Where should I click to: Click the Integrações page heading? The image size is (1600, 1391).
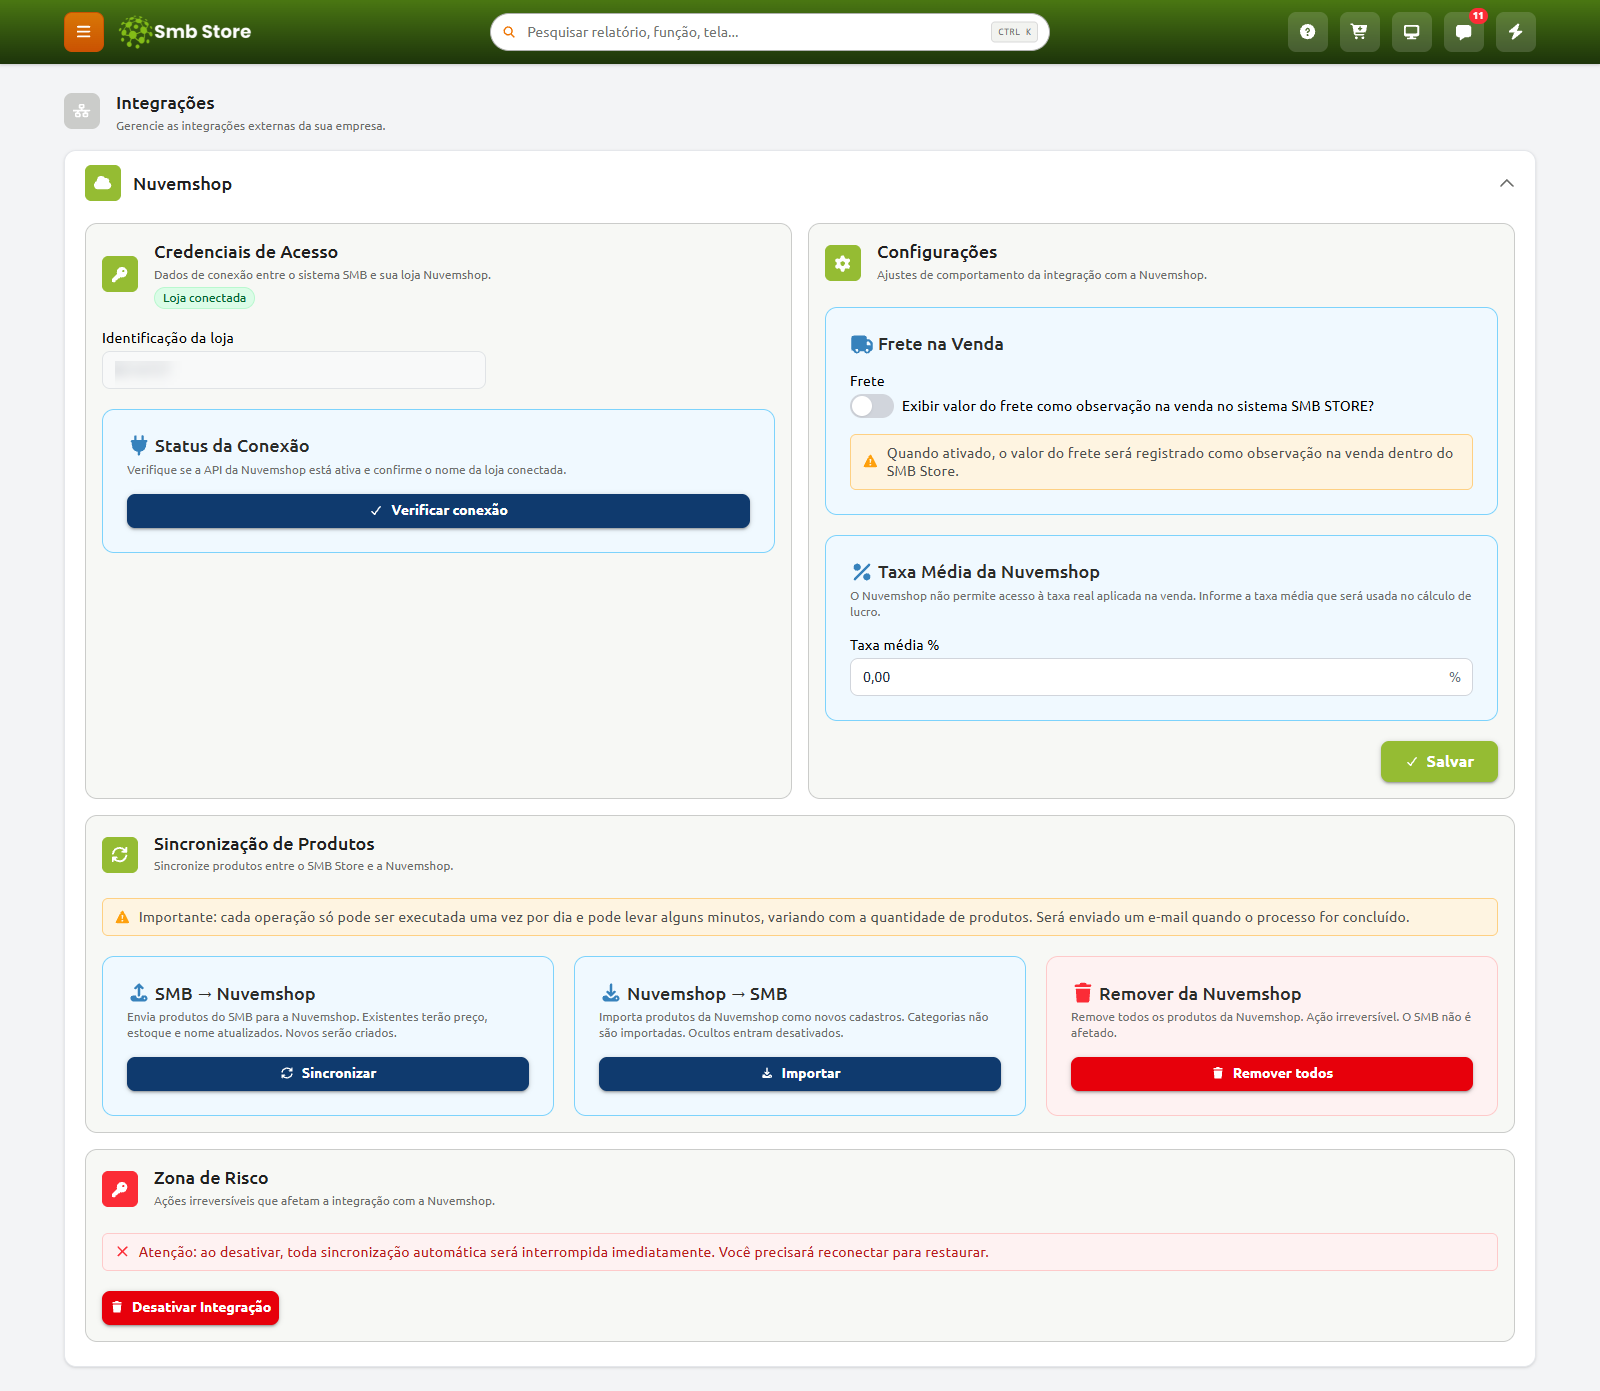point(165,103)
